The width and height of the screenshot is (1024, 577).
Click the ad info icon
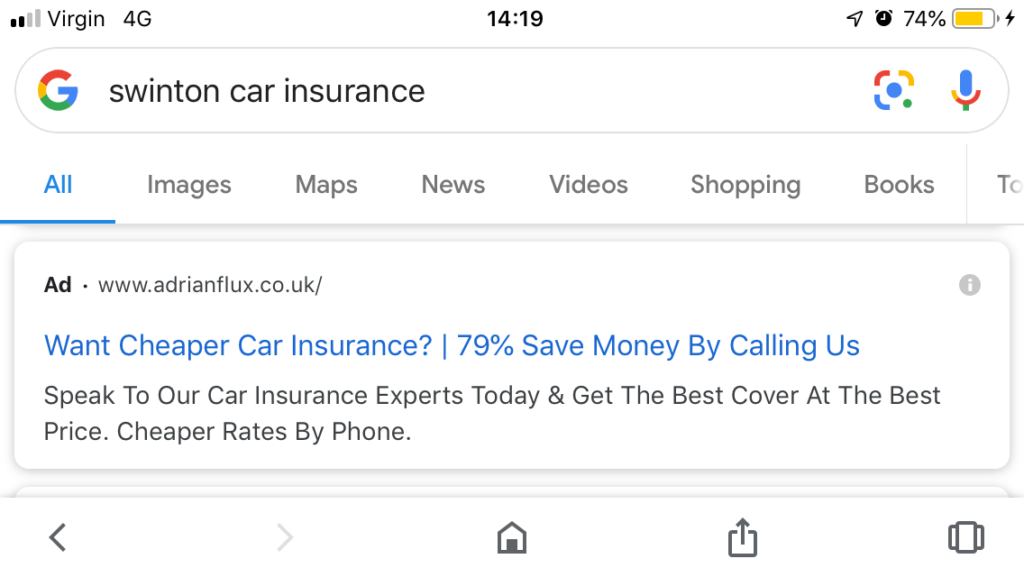(x=969, y=285)
